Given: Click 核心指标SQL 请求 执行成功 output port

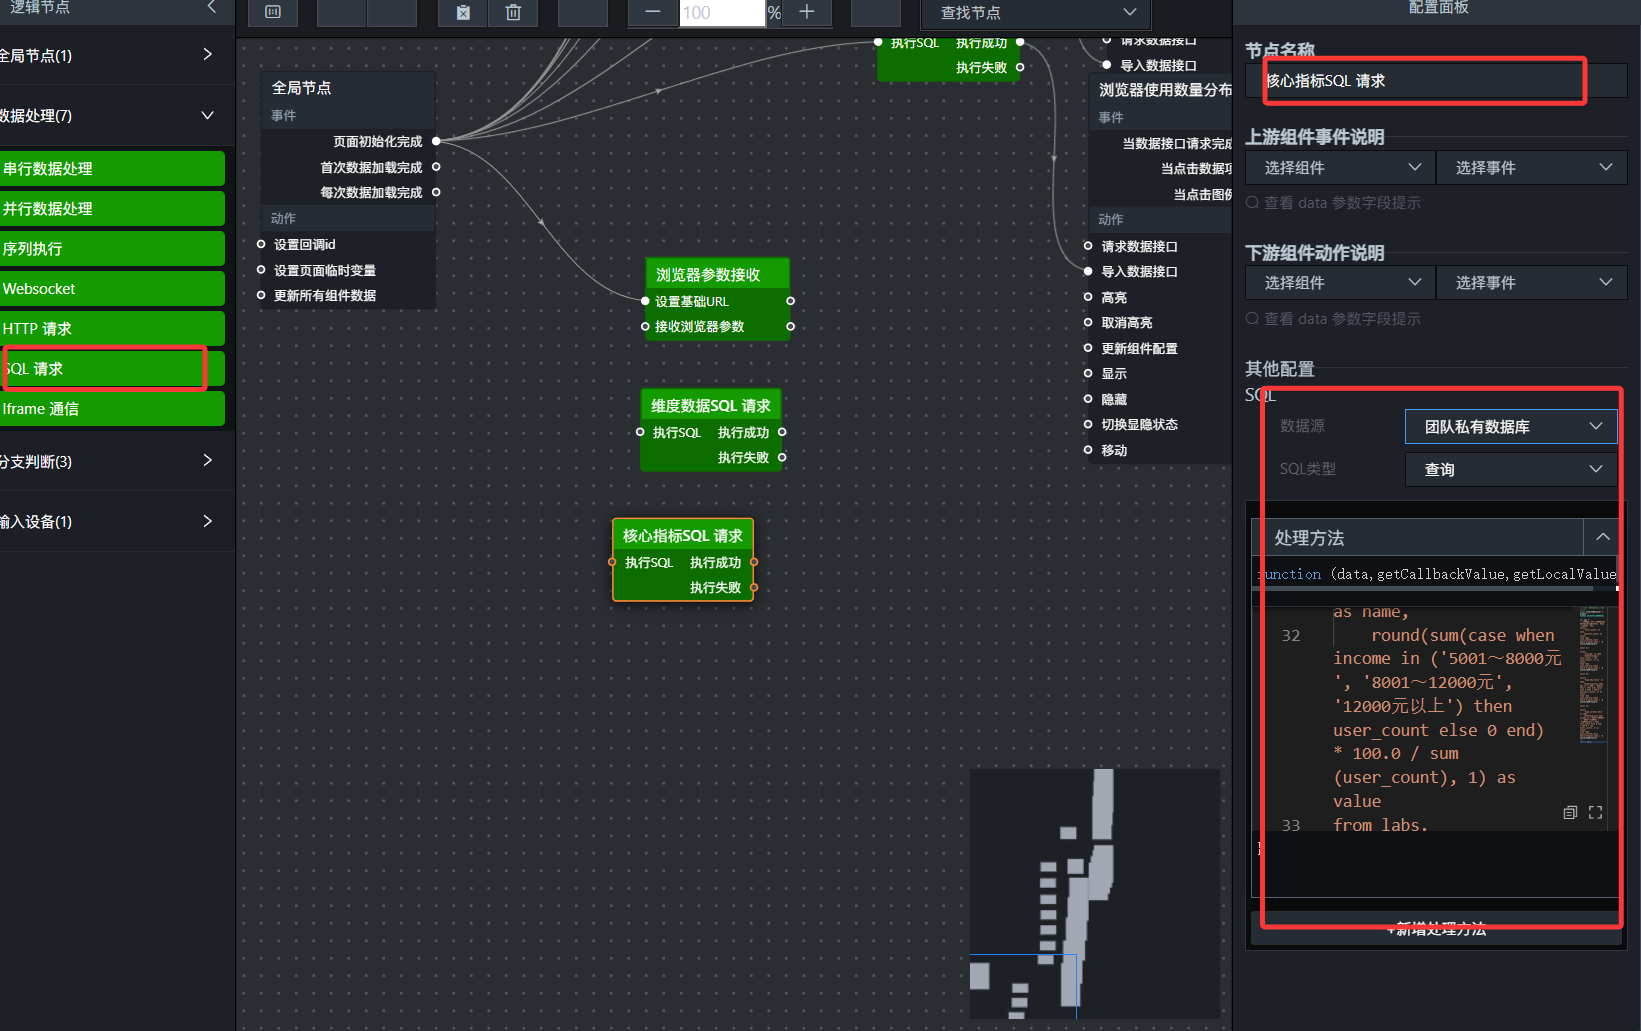Looking at the screenshot, I should [754, 562].
